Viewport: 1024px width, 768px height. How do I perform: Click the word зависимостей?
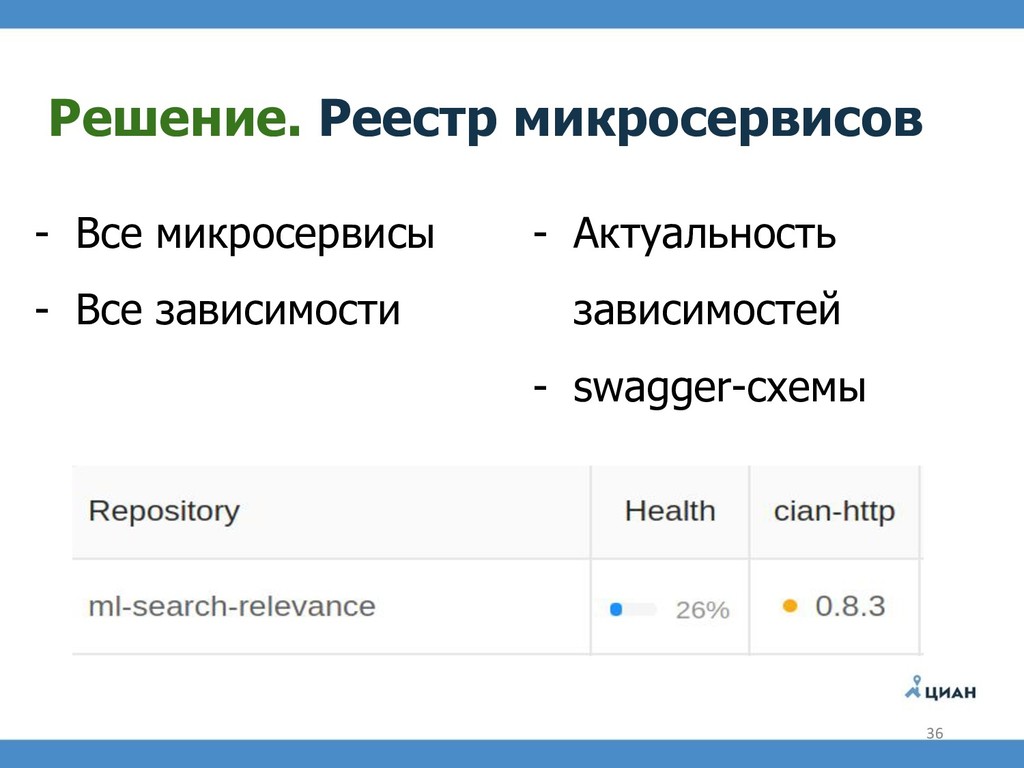point(707,310)
